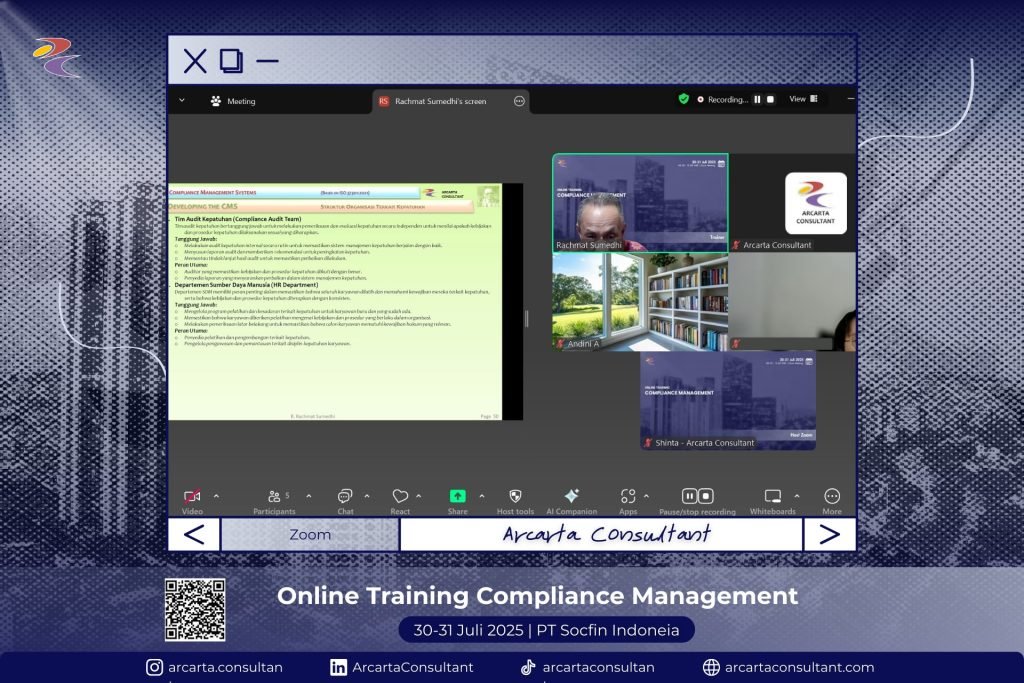Select the Rachmat Sumedhi's screen tab
This screenshot has width=1024, height=683.
(440, 101)
